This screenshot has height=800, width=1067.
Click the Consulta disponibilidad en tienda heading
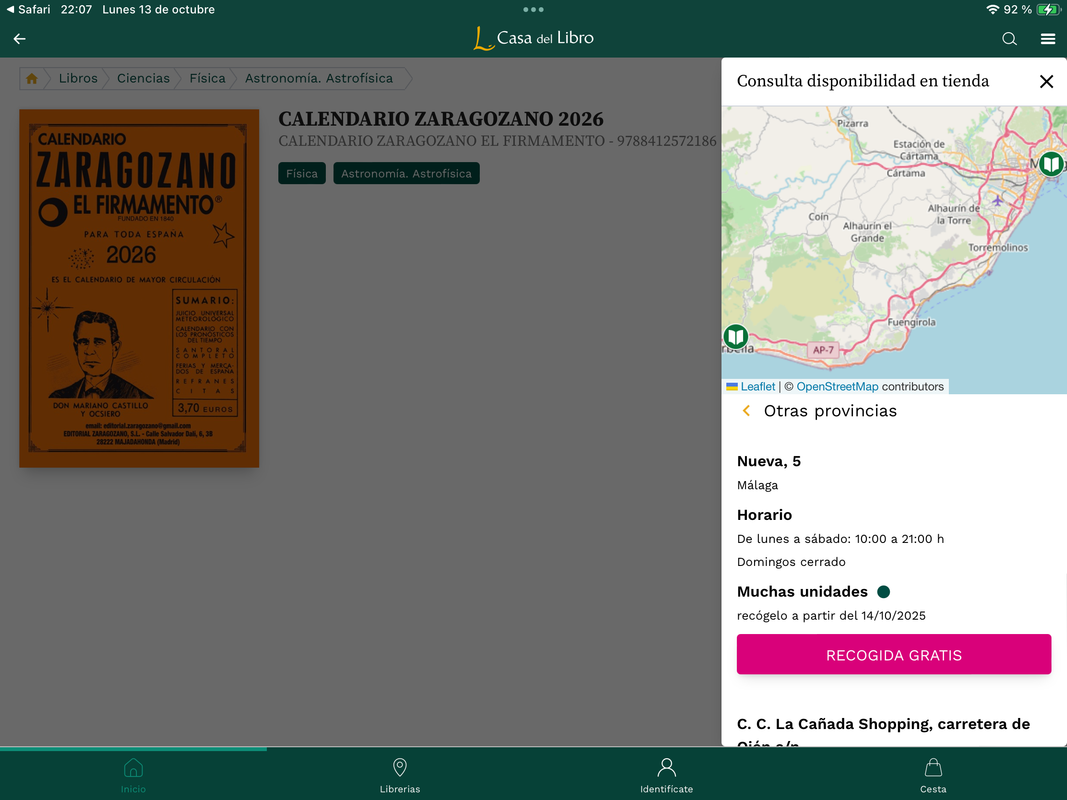tap(863, 81)
